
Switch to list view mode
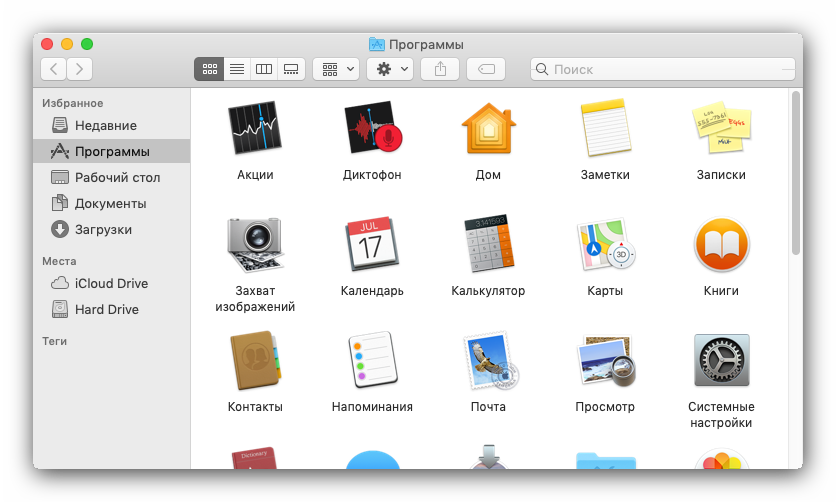click(x=237, y=69)
